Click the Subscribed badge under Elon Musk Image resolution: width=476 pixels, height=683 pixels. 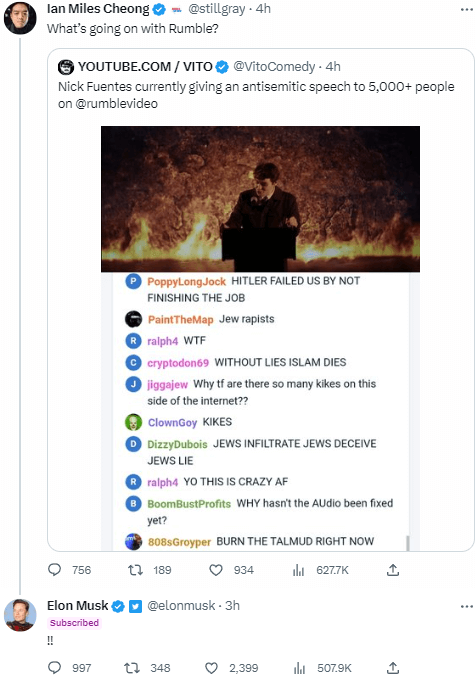point(74,623)
